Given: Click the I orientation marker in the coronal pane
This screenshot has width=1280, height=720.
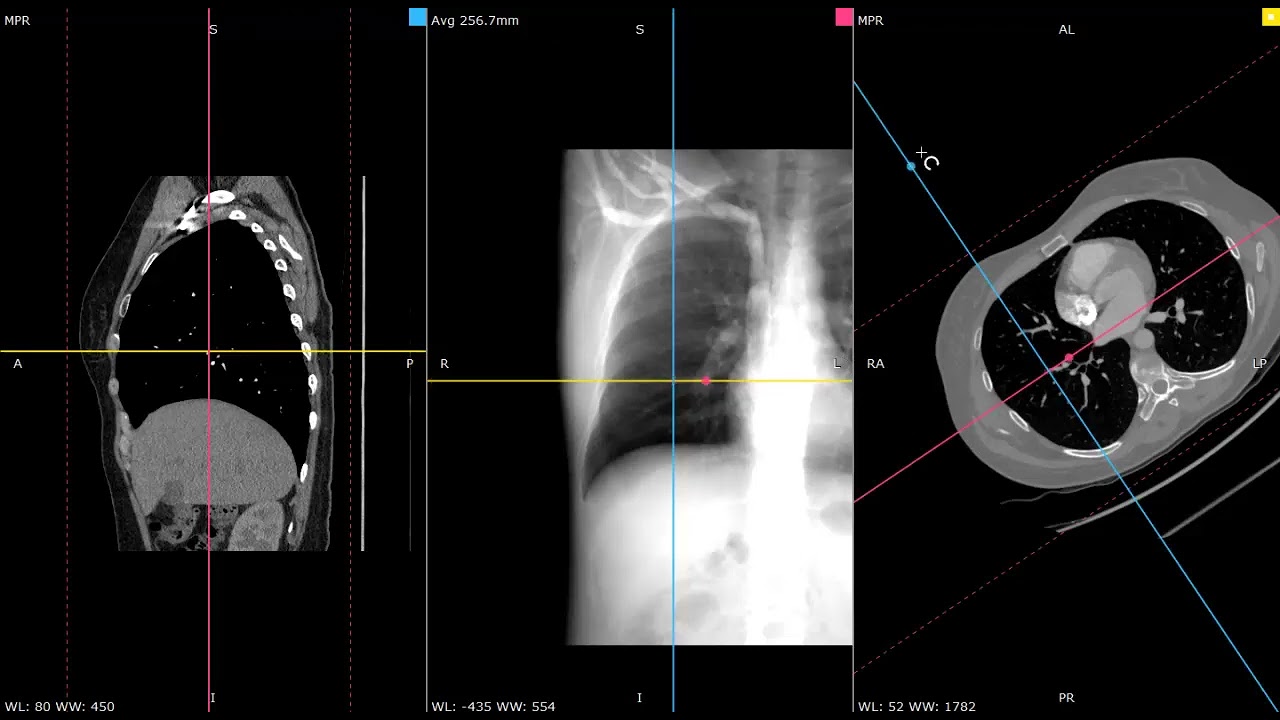Looking at the screenshot, I should coord(640,698).
